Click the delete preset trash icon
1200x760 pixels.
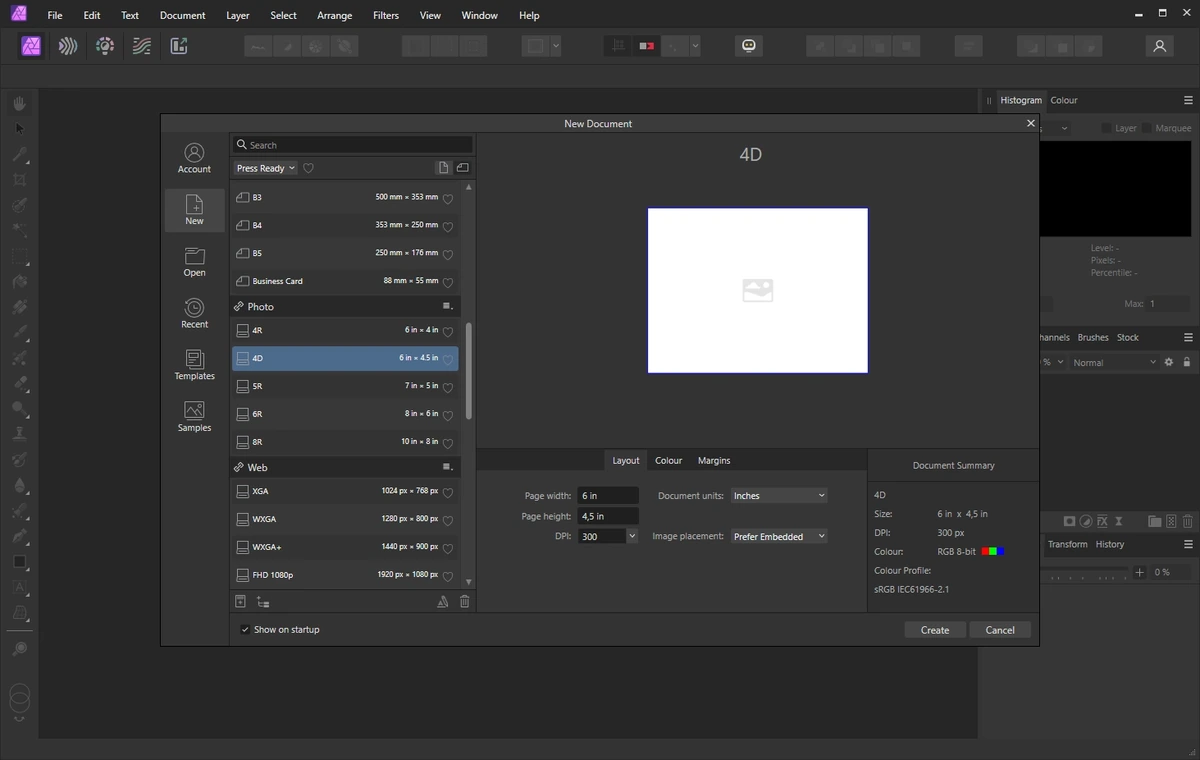[464, 601]
